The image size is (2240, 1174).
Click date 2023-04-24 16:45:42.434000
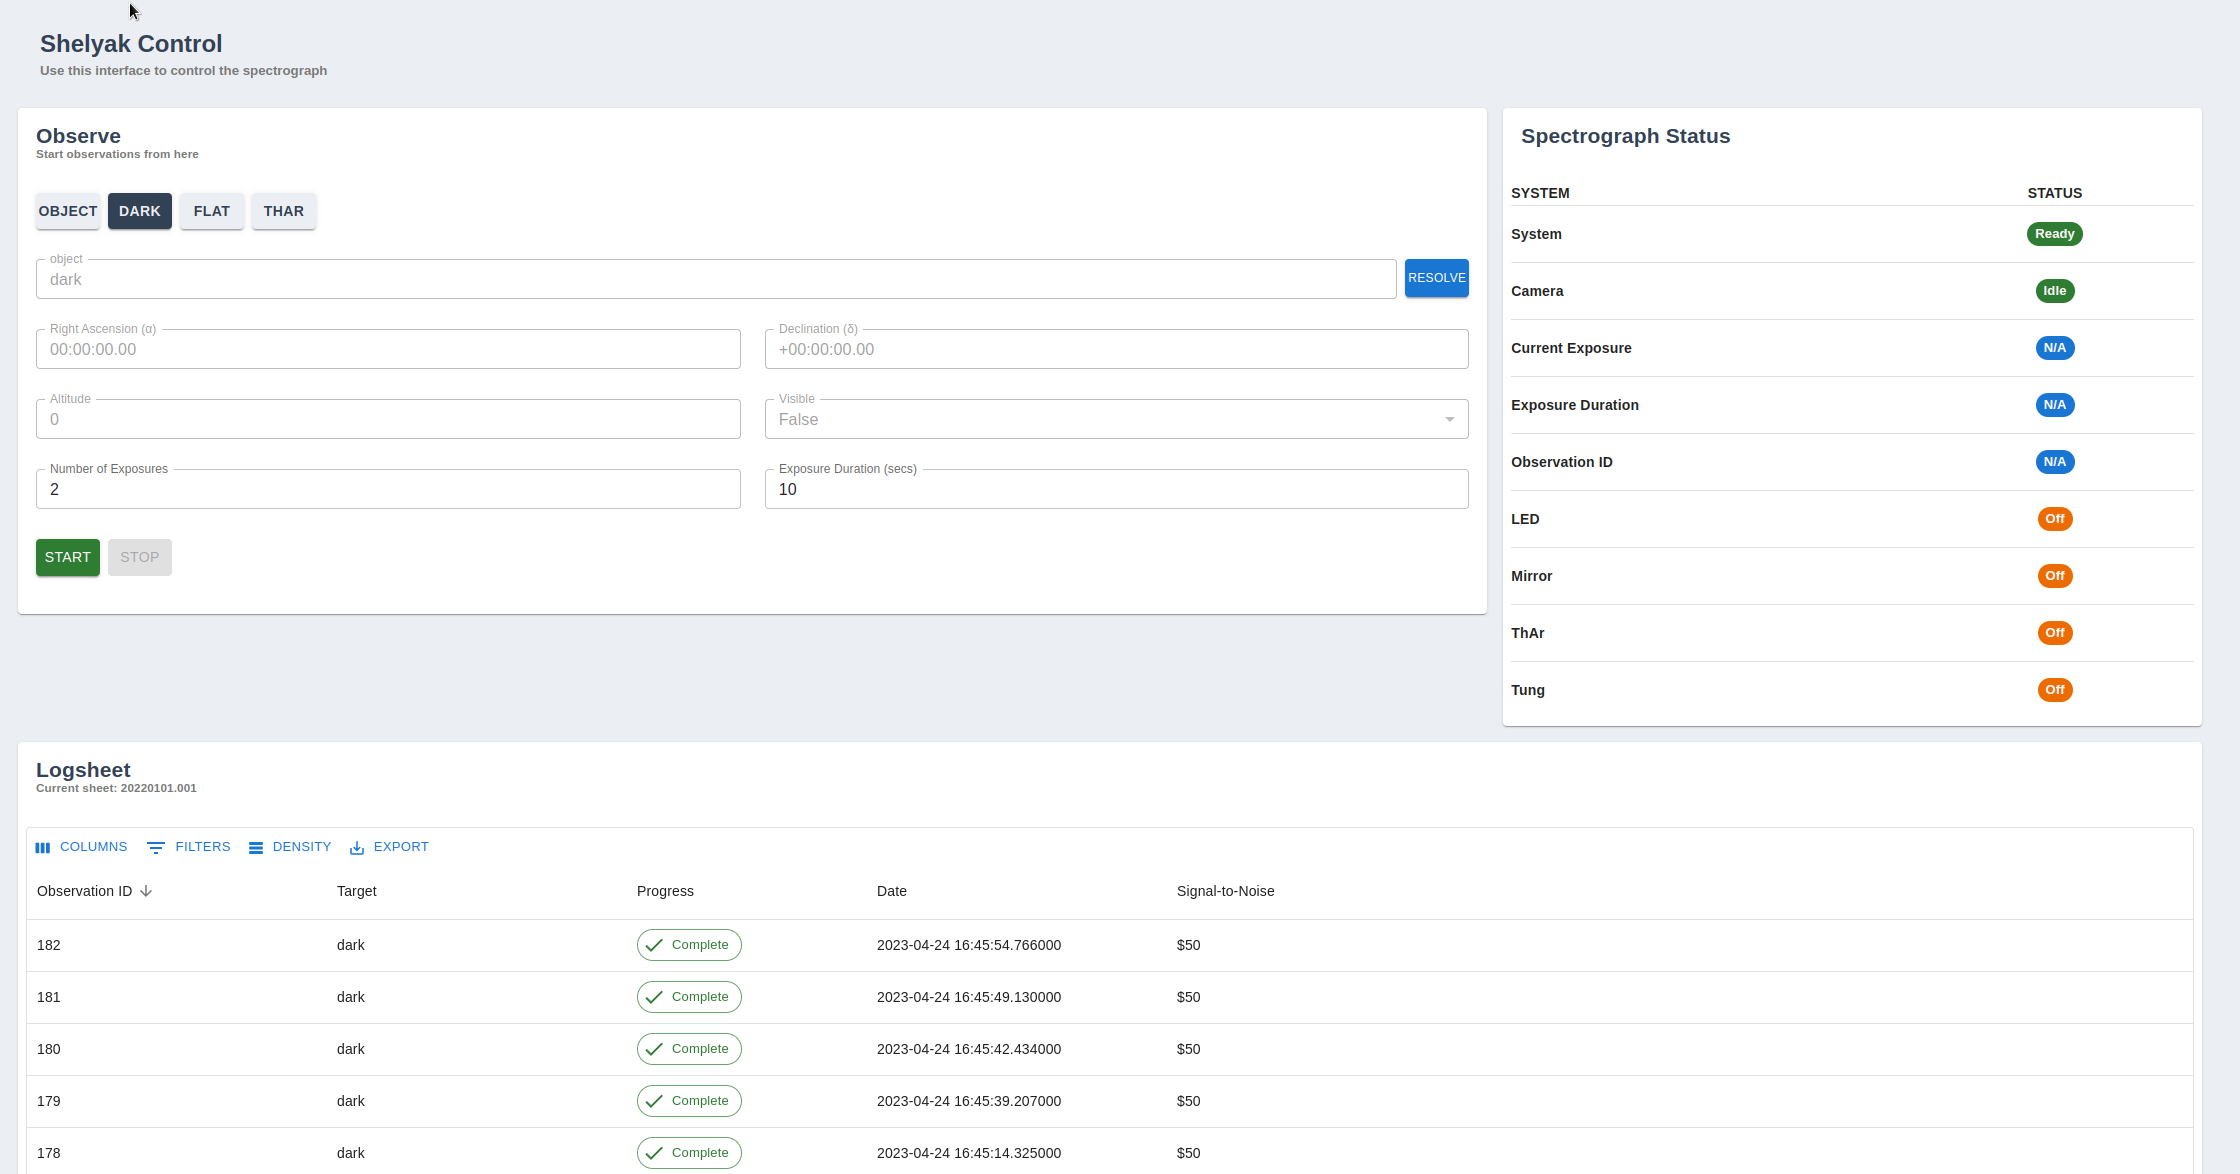point(969,1049)
